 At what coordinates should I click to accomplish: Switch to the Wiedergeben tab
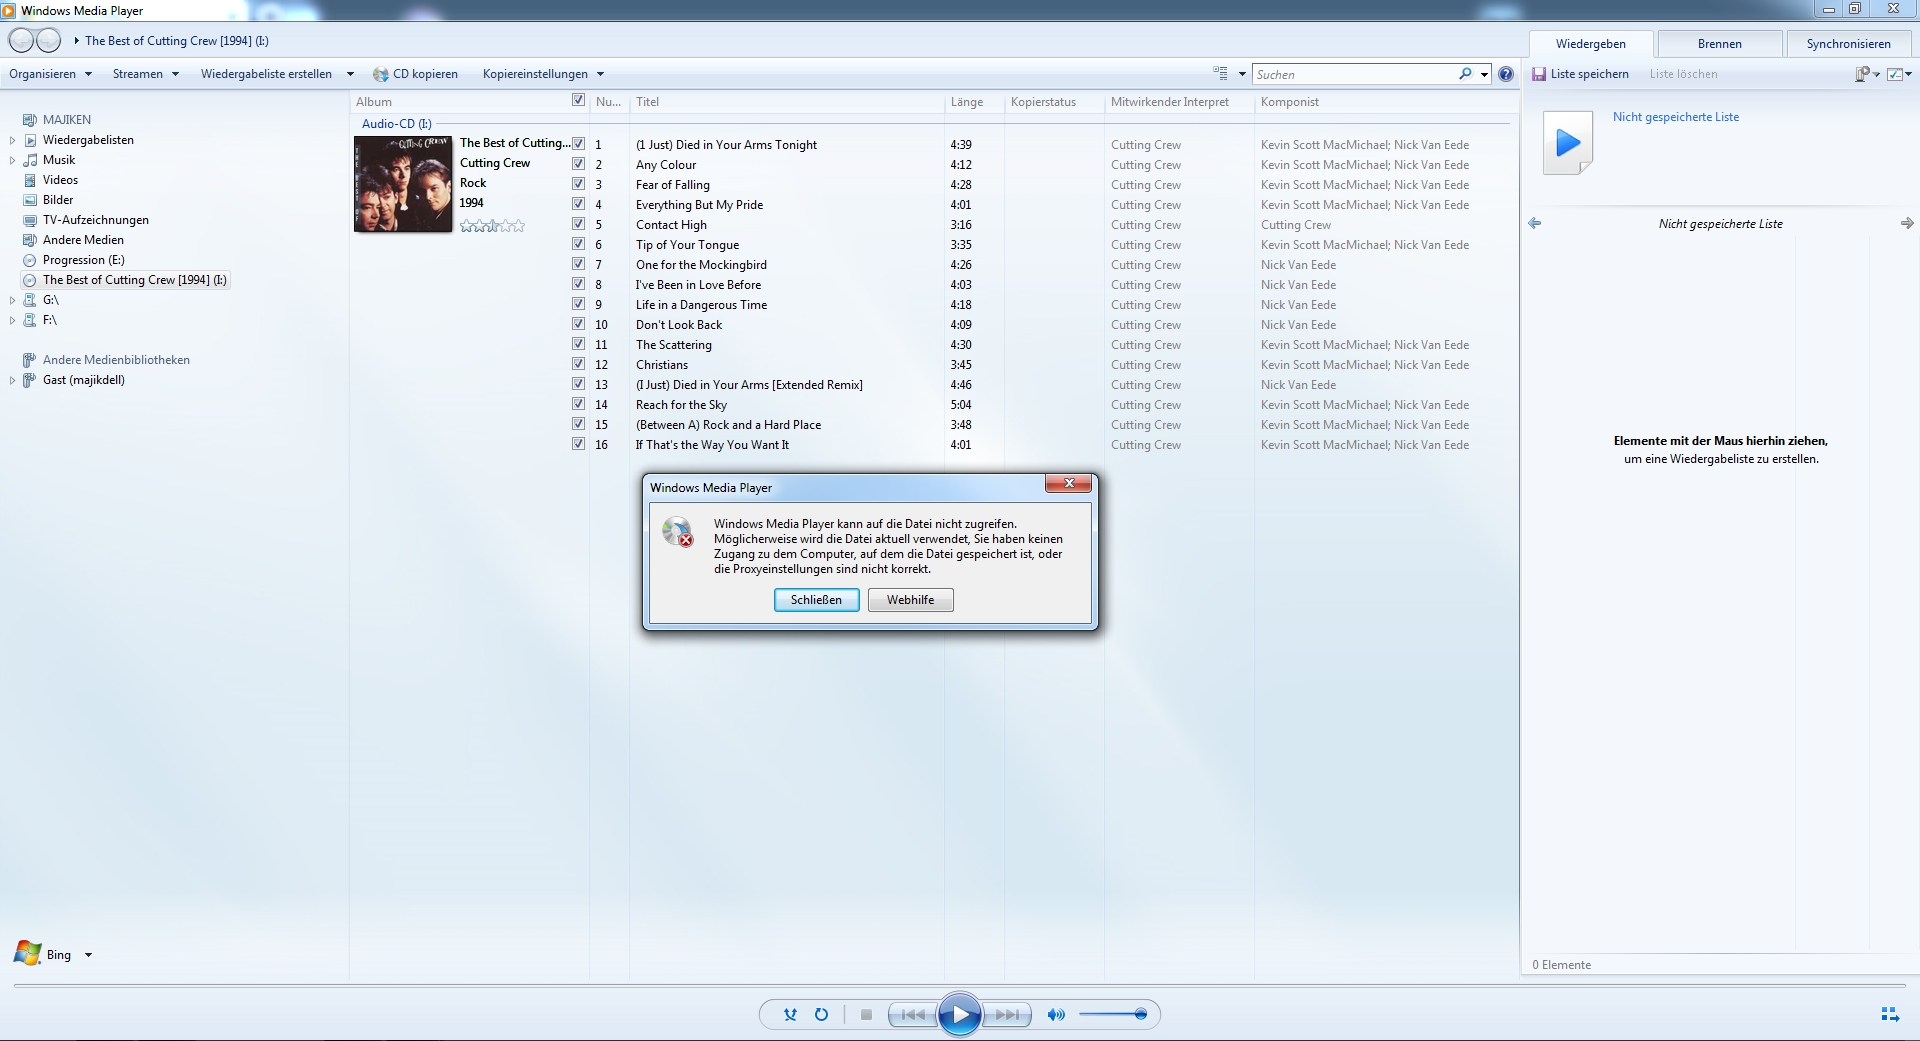pos(1590,44)
